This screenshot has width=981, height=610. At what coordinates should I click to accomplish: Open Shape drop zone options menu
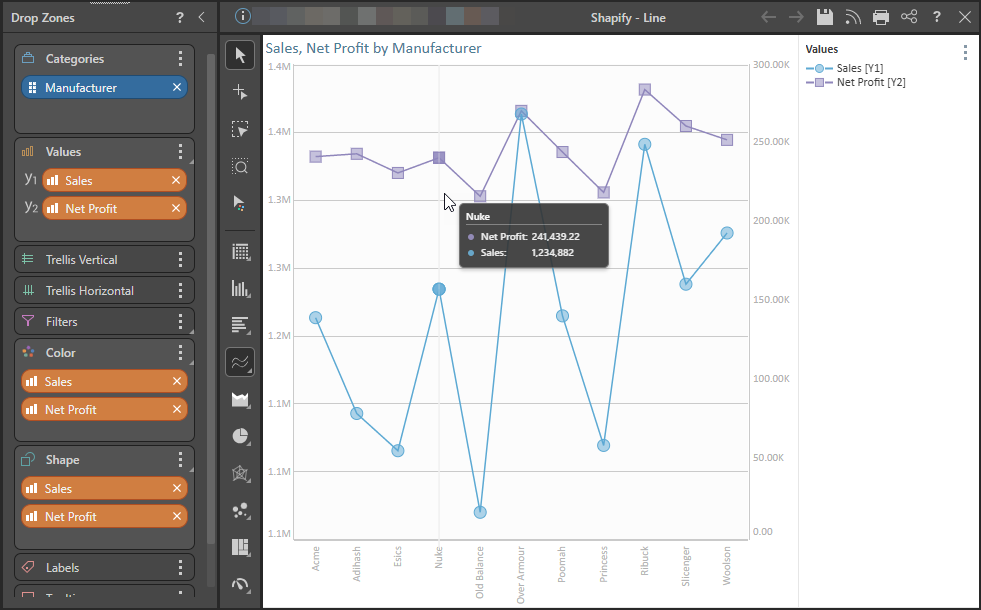click(180, 460)
